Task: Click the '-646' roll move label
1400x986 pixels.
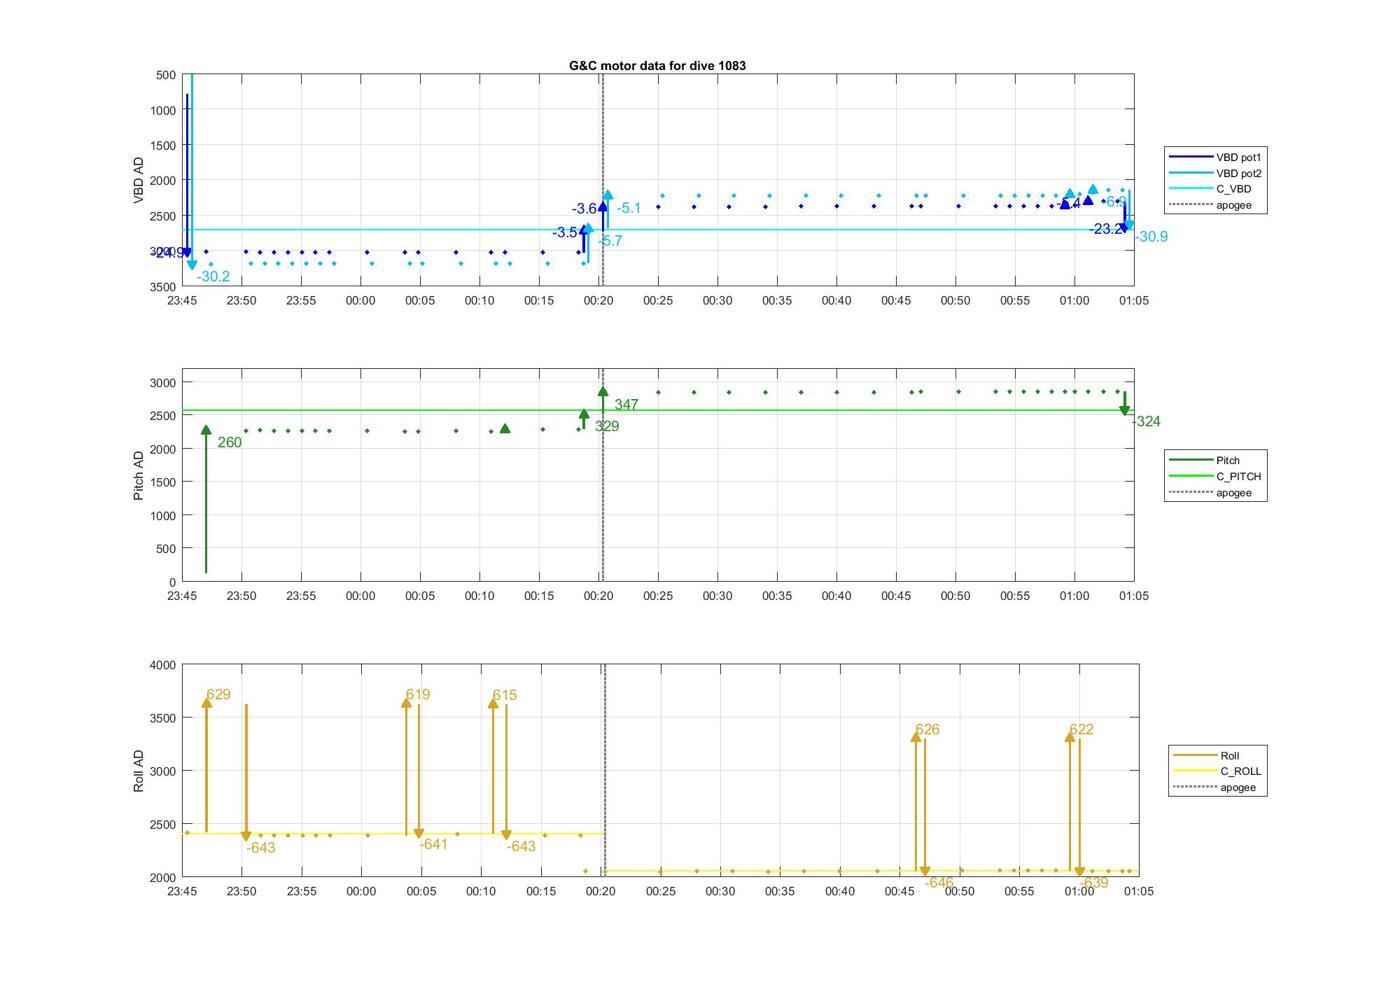Action: tap(940, 884)
